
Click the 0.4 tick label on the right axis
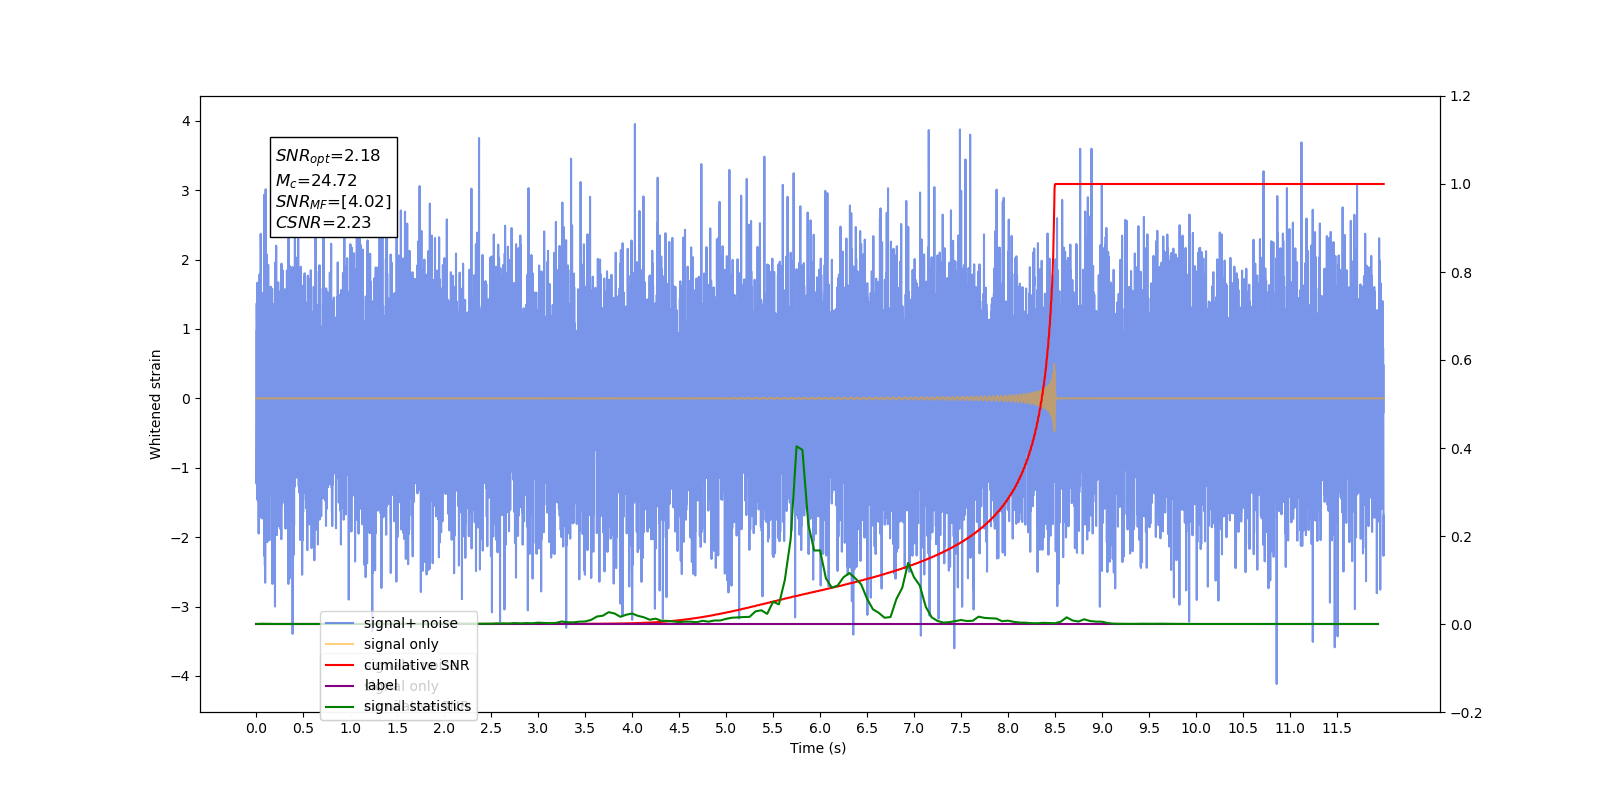coord(1461,449)
